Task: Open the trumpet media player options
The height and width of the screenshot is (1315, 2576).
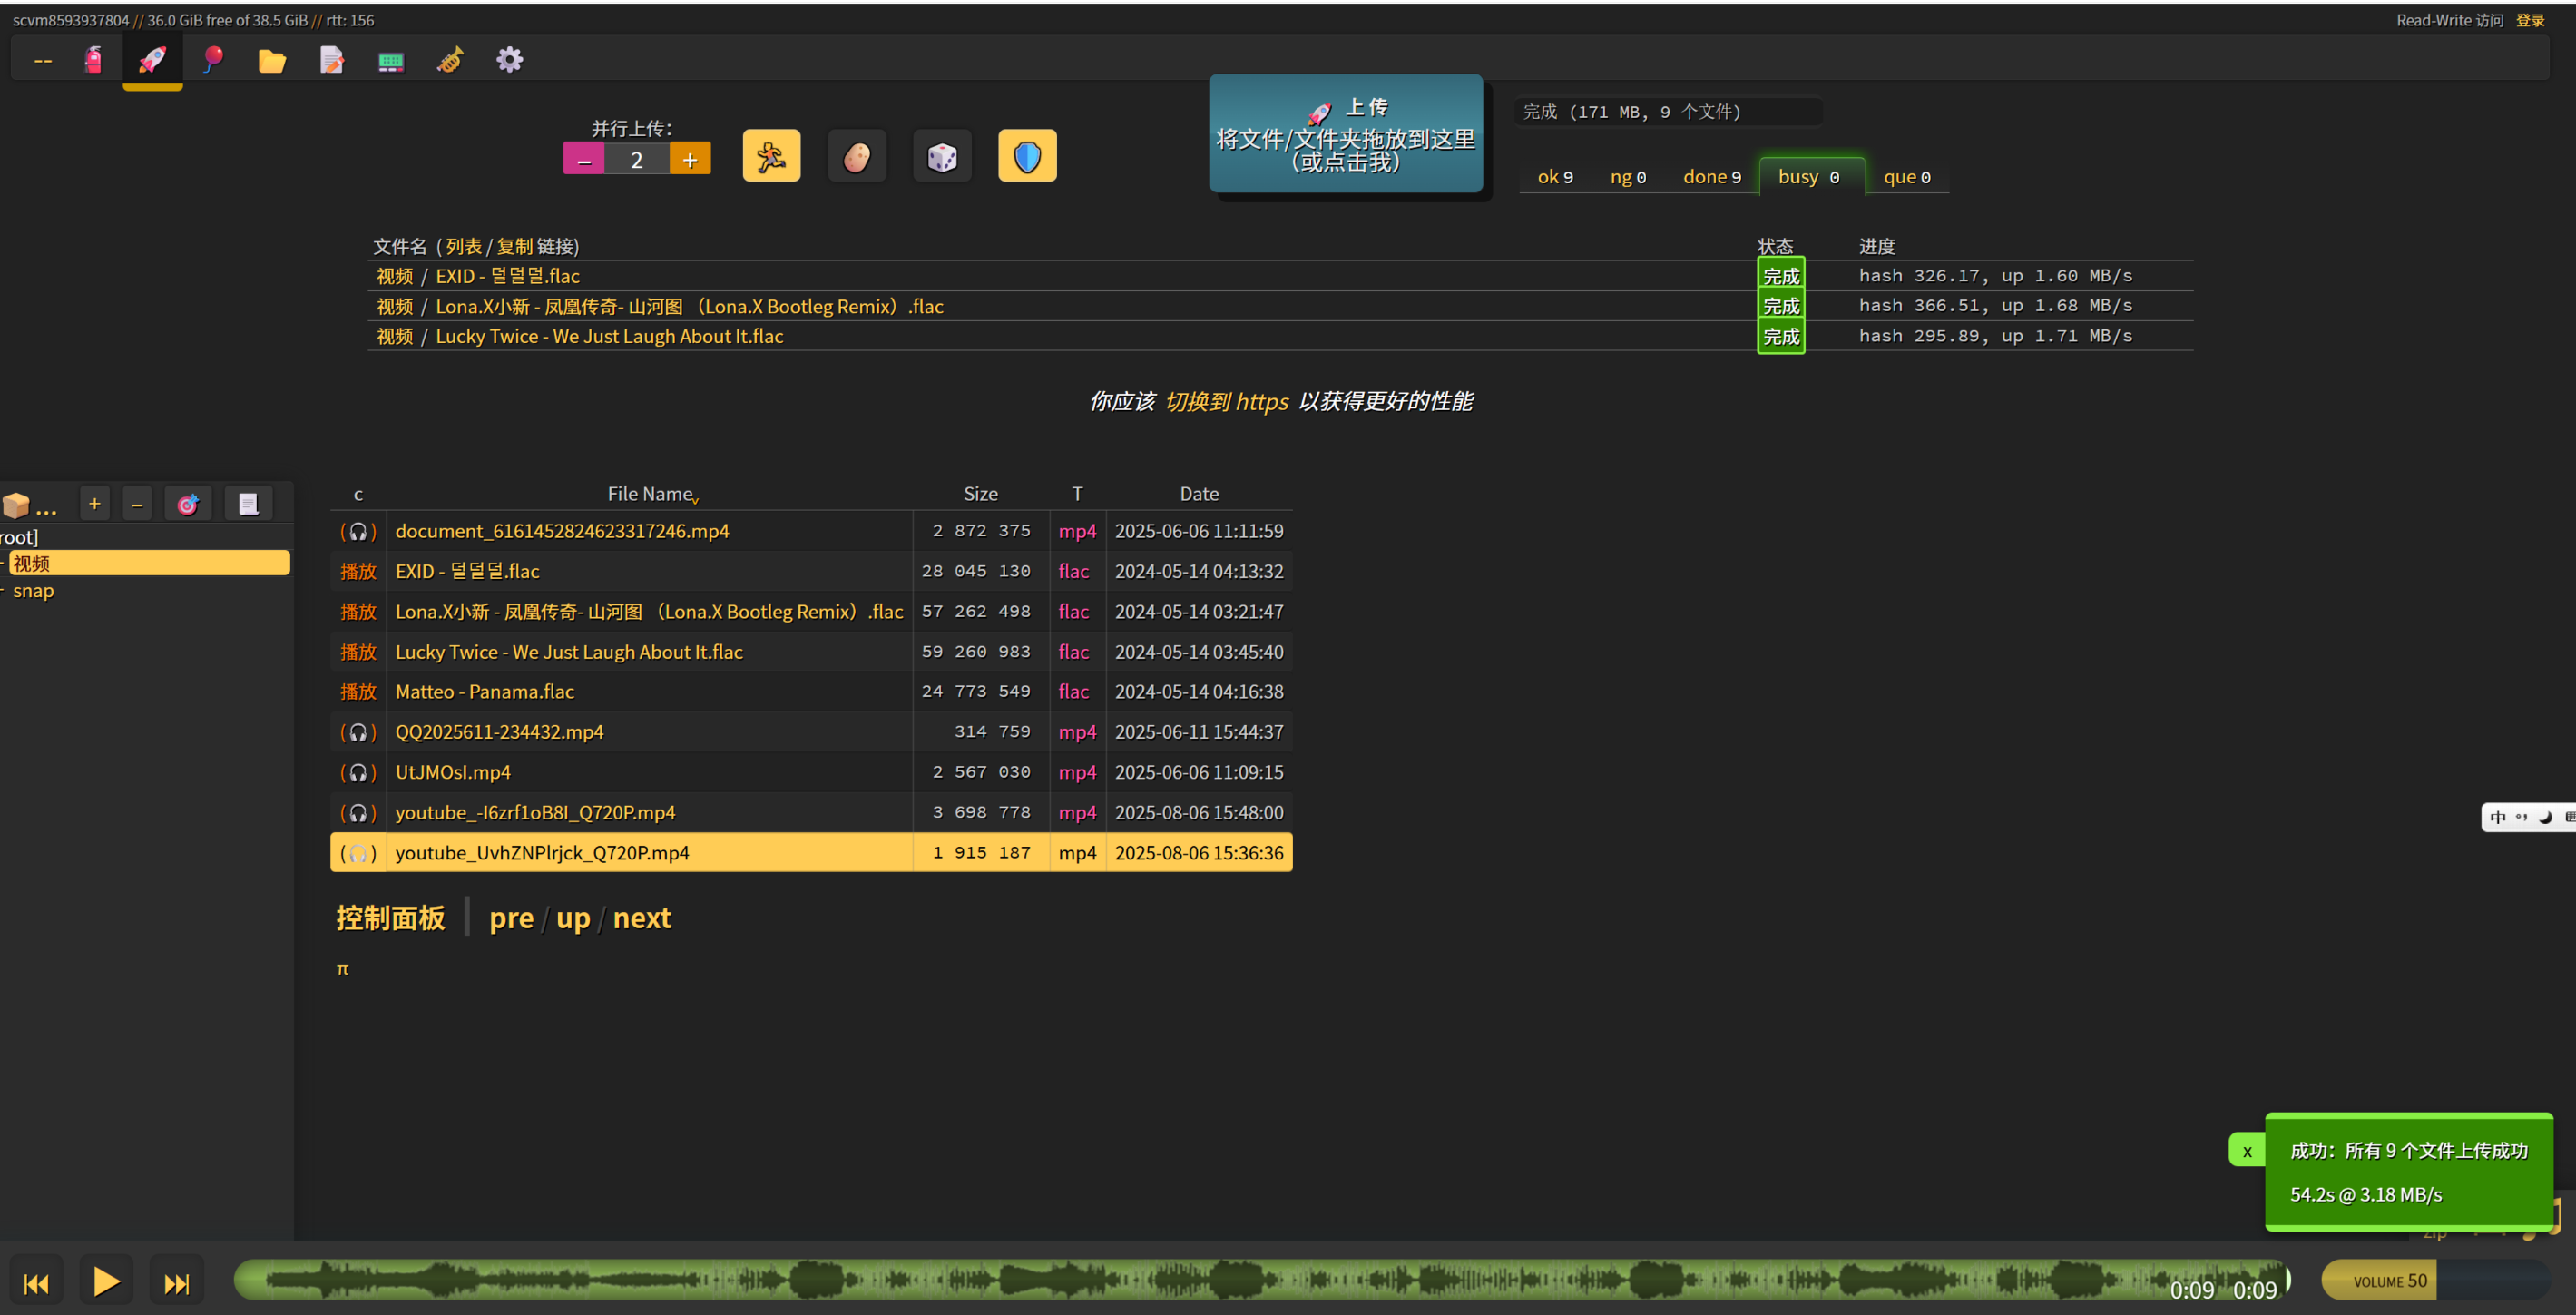Action: [x=450, y=60]
